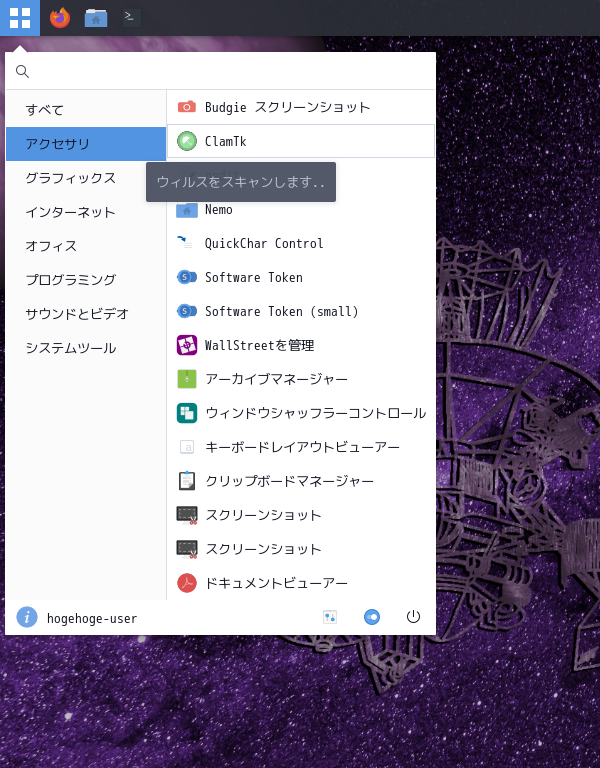Click the Software Token (small) icon
The image size is (600, 768).
[187, 311]
